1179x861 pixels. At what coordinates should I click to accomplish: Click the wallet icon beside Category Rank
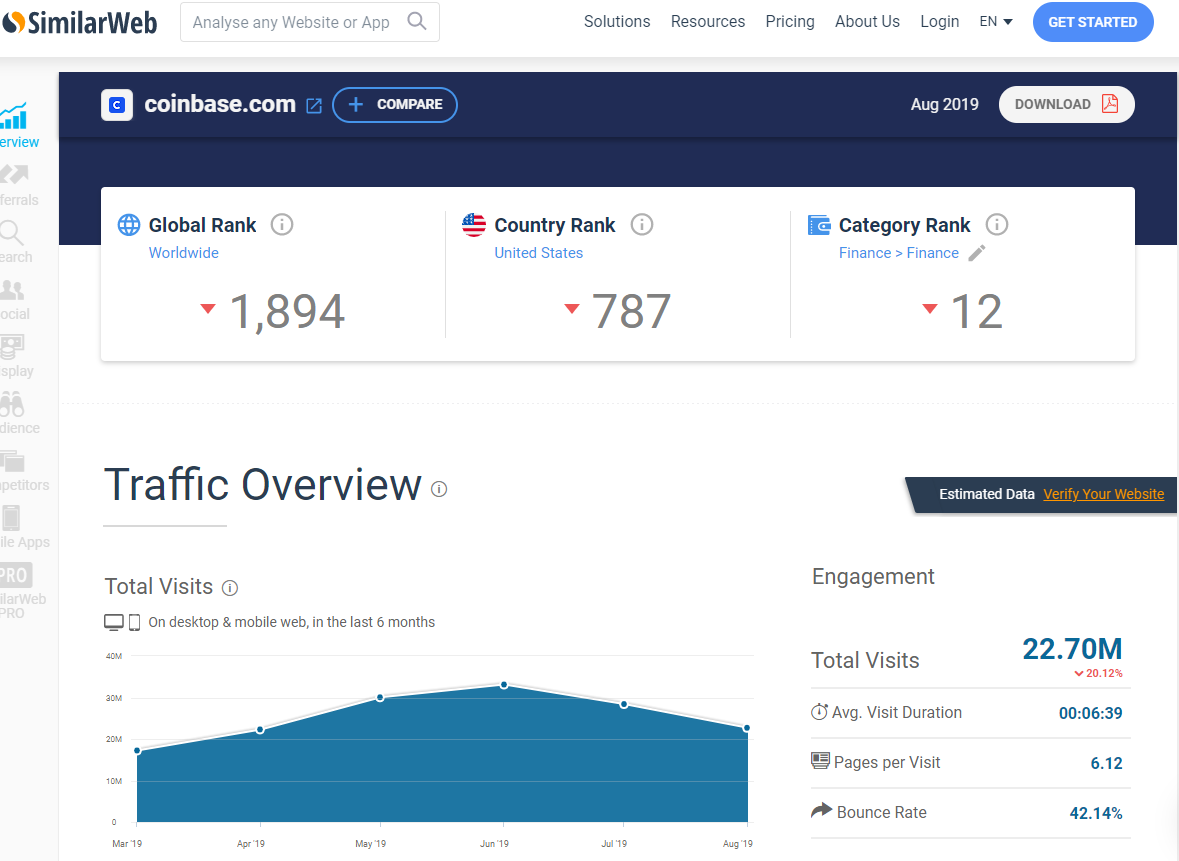[x=819, y=225]
